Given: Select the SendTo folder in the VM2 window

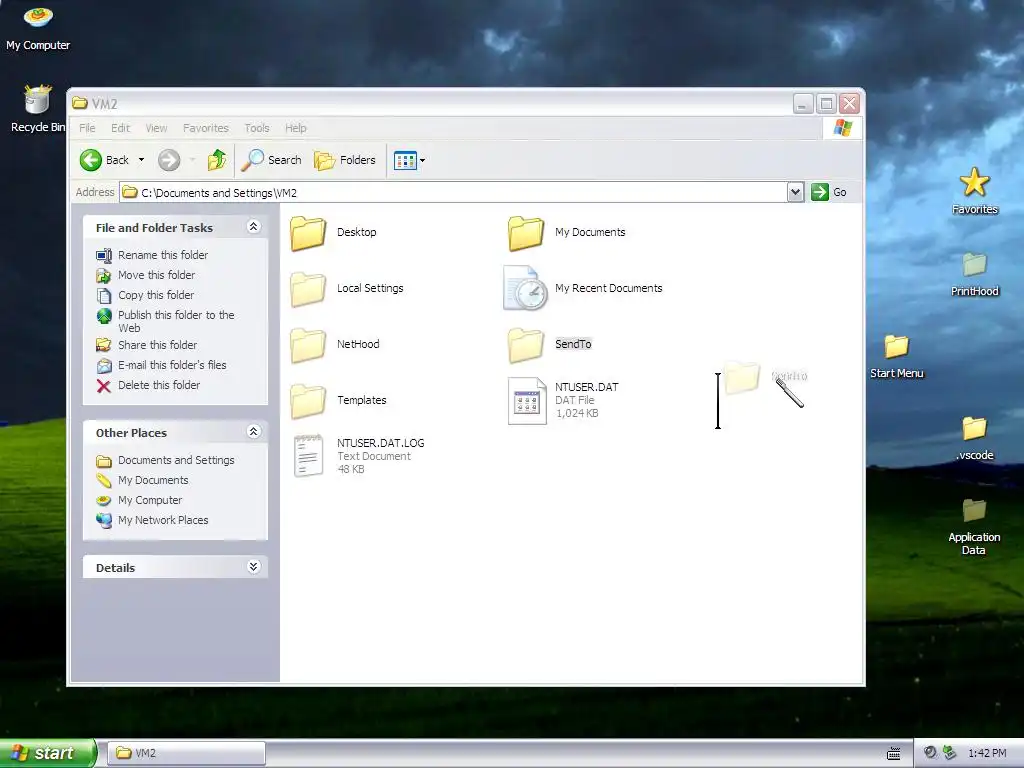Looking at the screenshot, I should [526, 345].
